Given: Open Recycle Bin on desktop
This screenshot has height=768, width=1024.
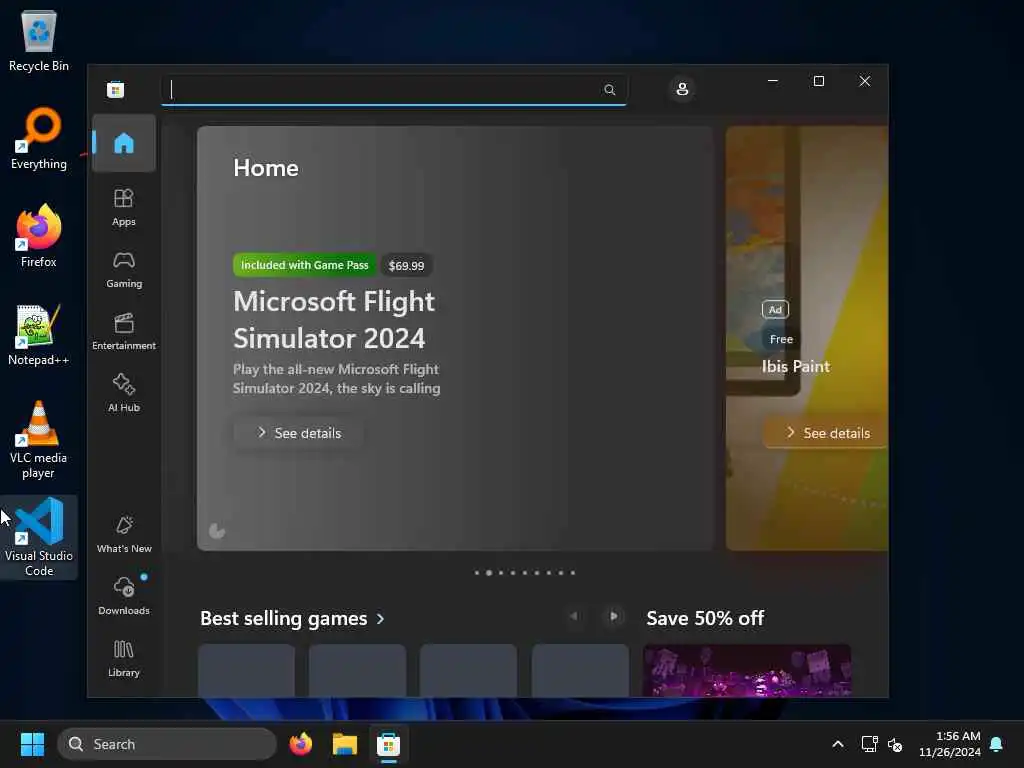Looking at the screenshot, I should coord(39,41).
